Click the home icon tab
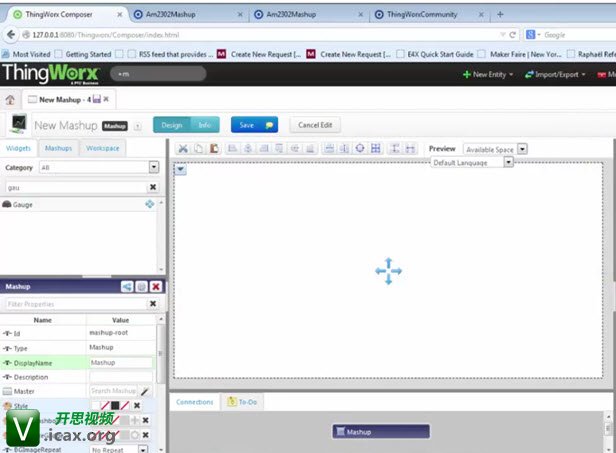 (10, 99)
